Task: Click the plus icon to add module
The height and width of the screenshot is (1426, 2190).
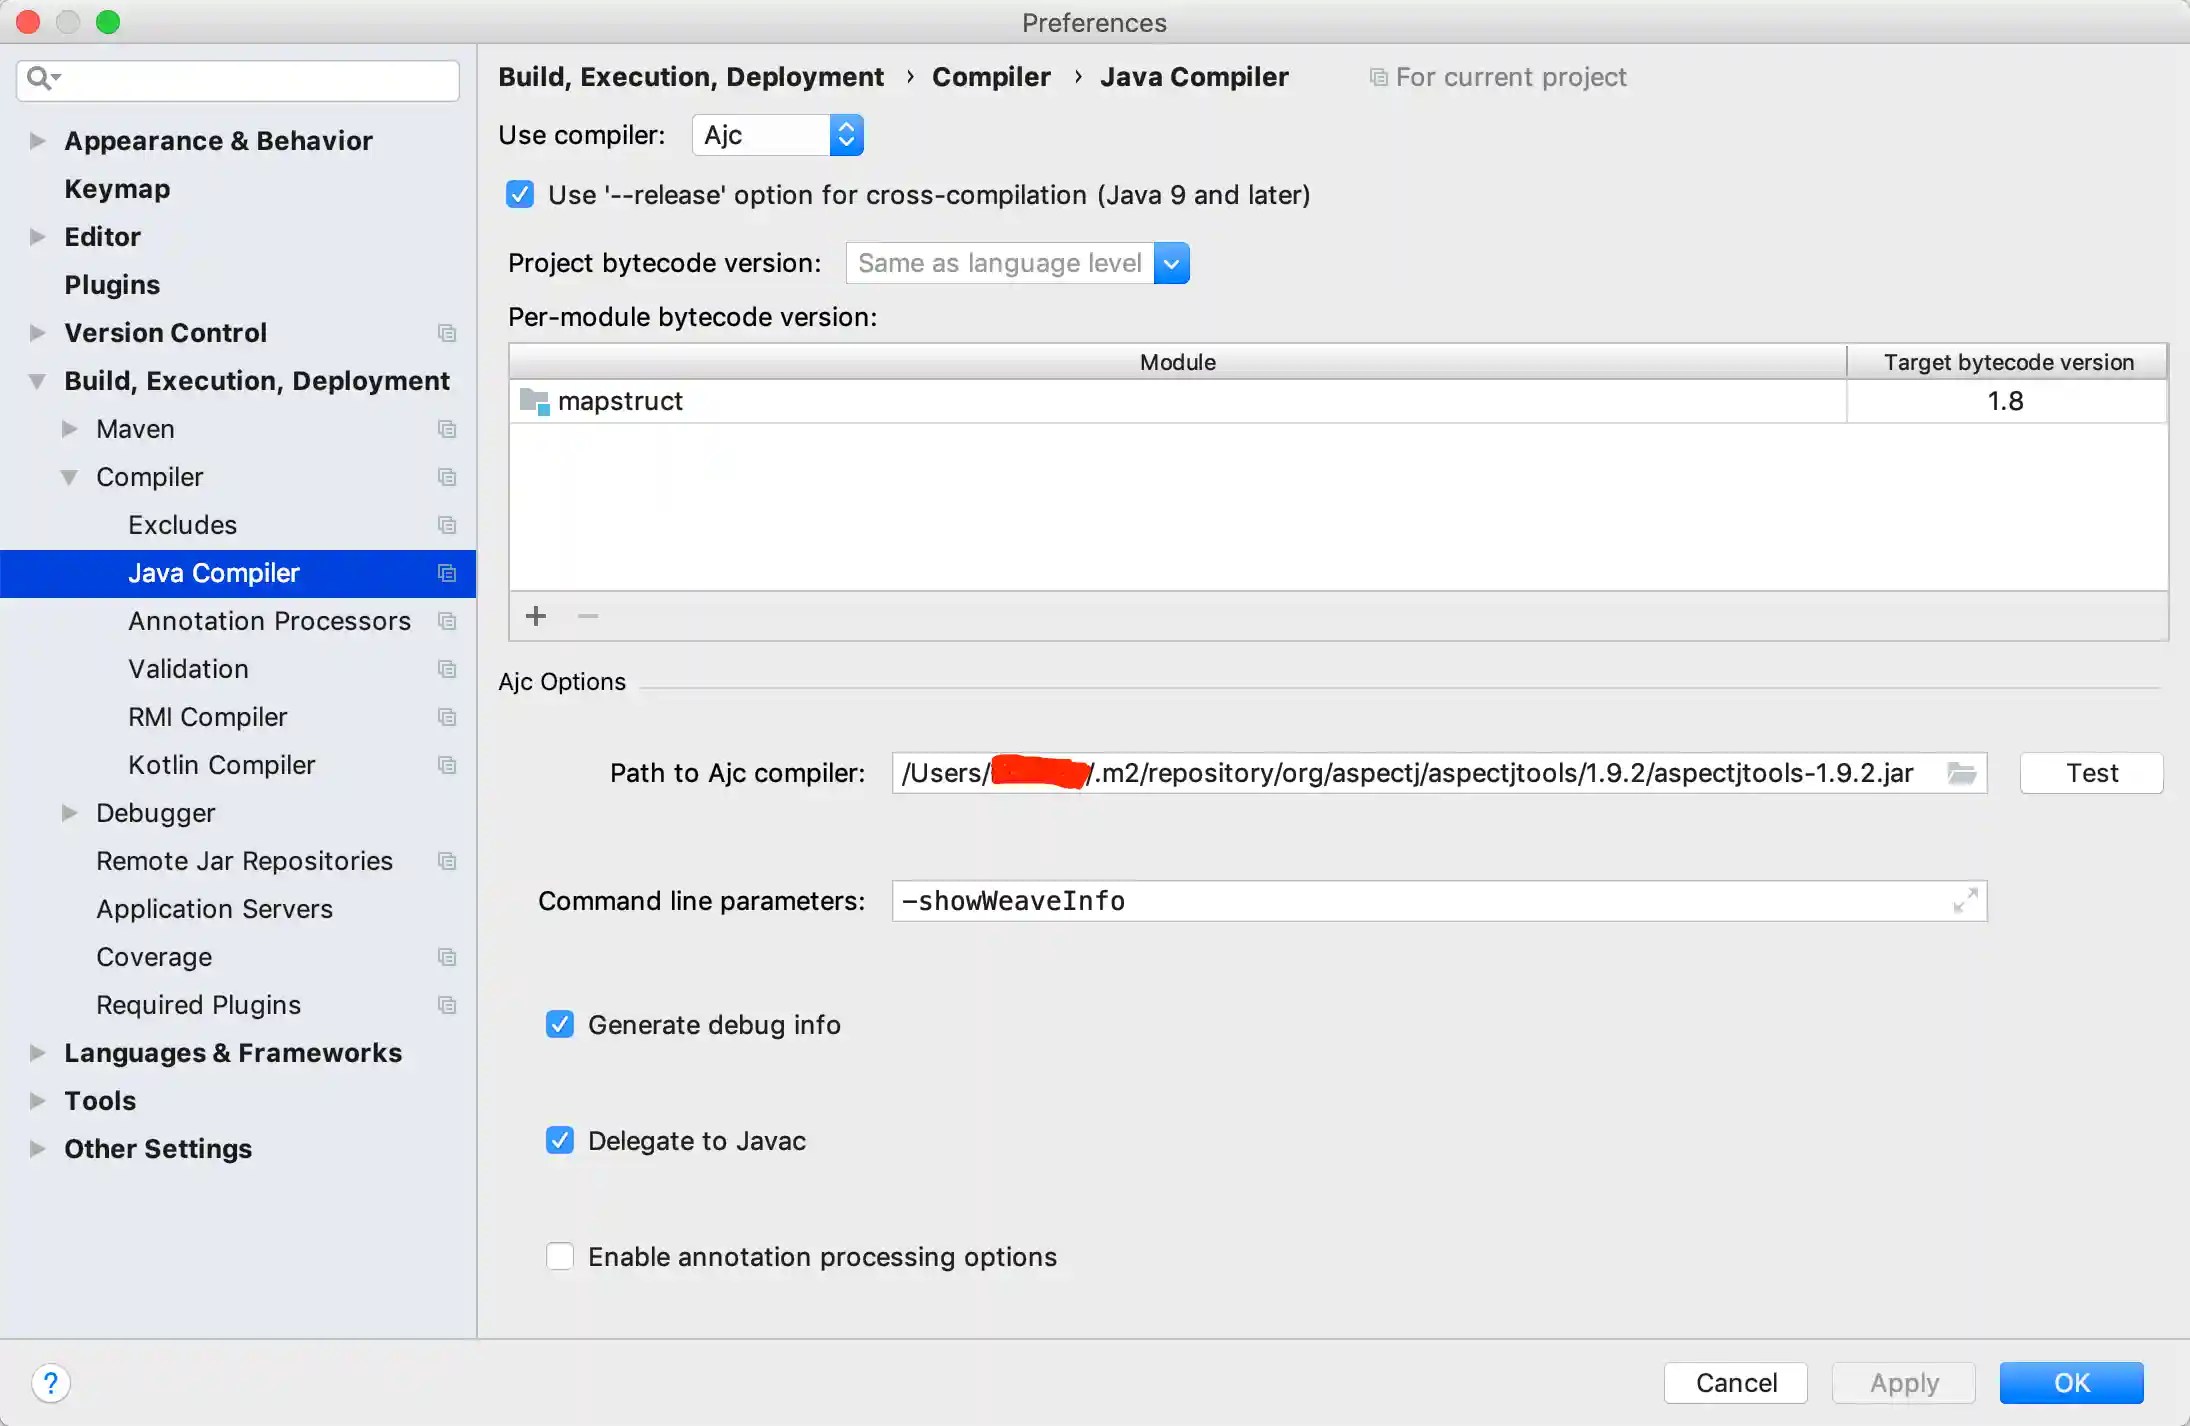Action: pos(536,616)
